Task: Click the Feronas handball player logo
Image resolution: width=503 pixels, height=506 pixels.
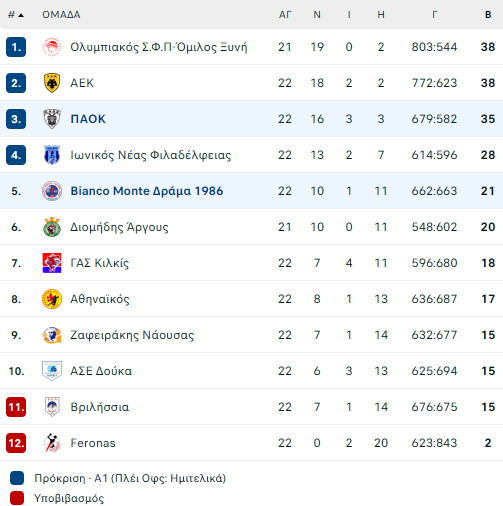Action: point(52,443)
